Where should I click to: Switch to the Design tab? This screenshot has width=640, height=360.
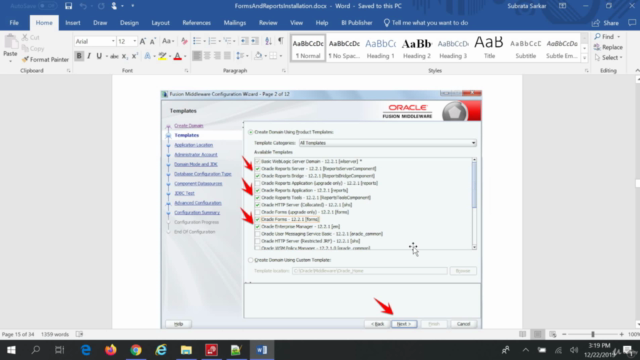129,23
